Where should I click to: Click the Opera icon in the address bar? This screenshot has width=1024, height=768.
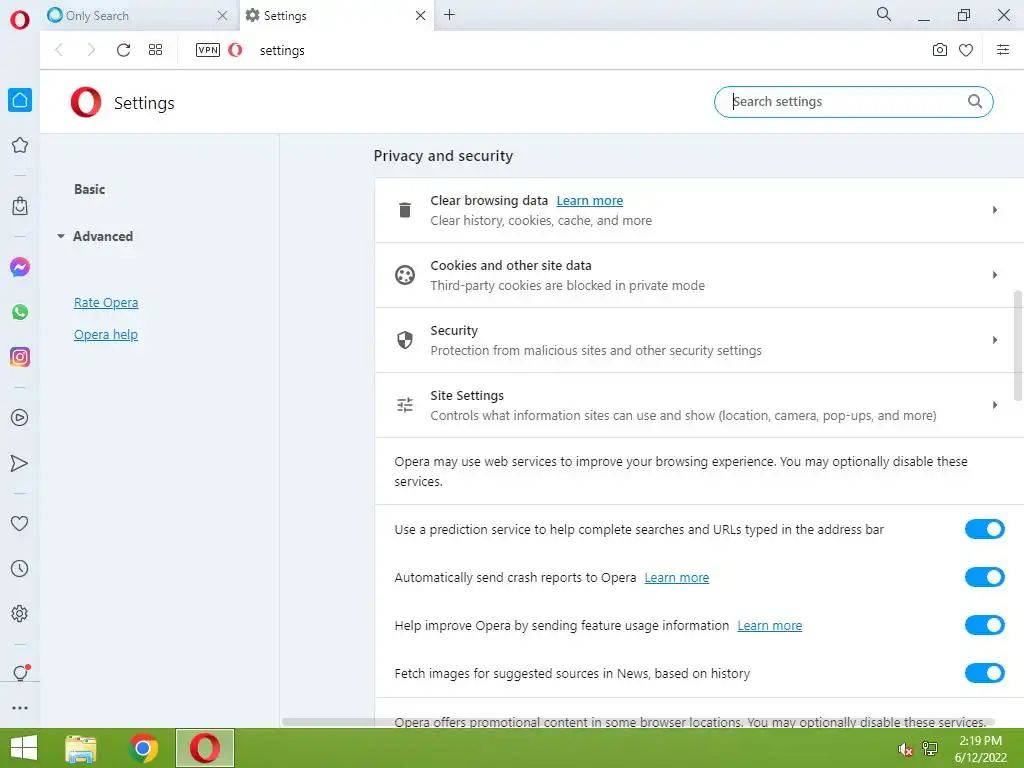236,50
